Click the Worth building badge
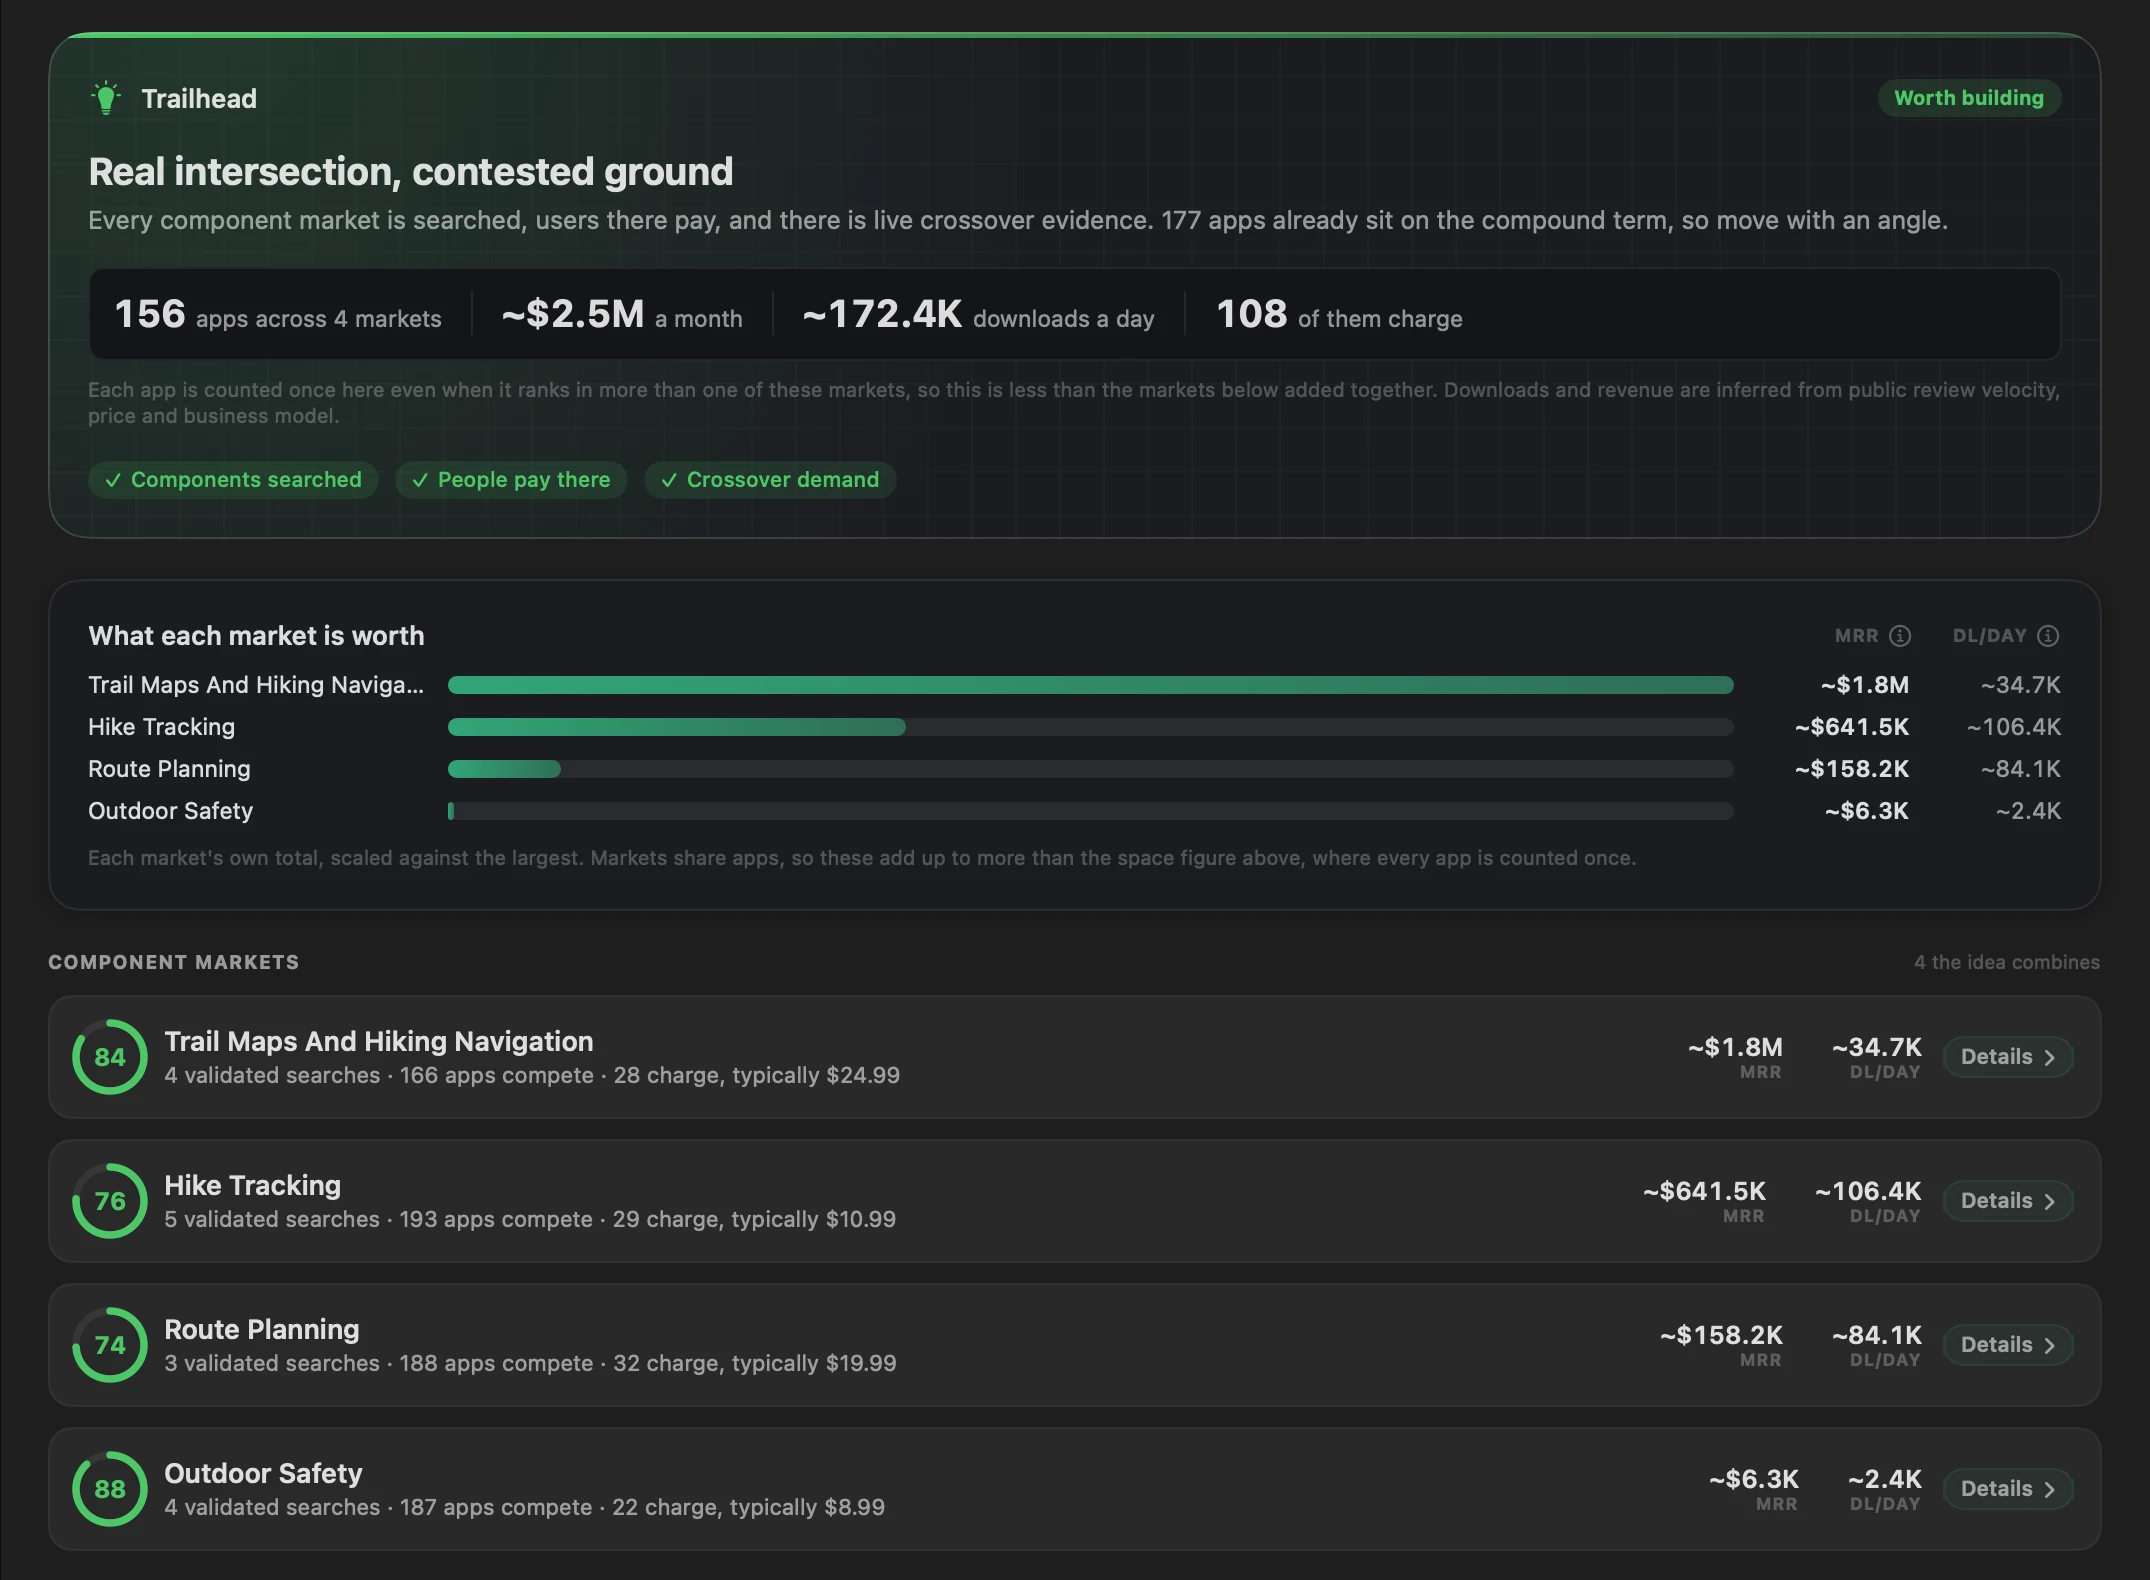Viewport: 2150px width, 1580px height. point(1969,98)
